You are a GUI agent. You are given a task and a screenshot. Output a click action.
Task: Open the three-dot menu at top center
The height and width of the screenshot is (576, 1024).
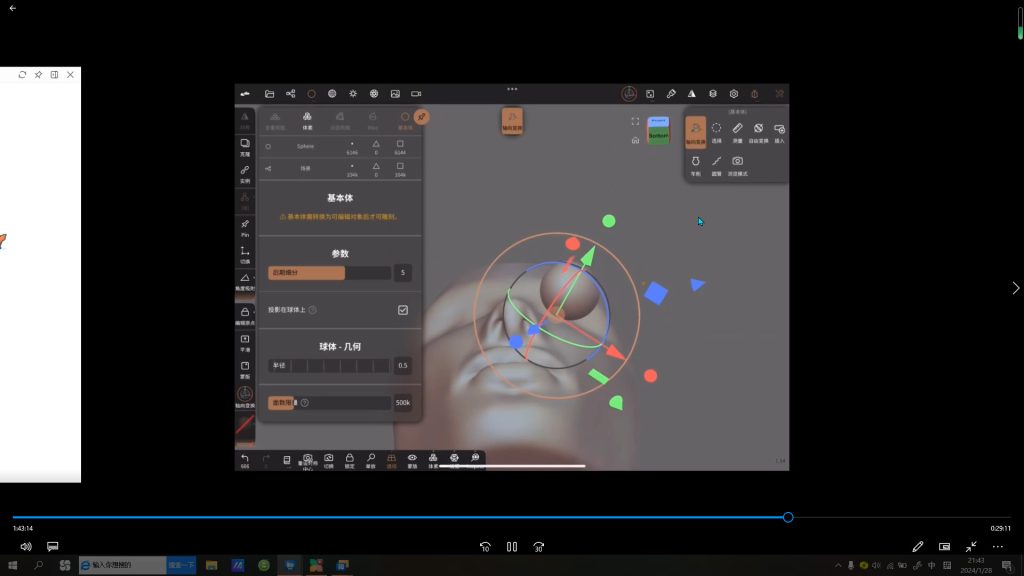point(512,89)
